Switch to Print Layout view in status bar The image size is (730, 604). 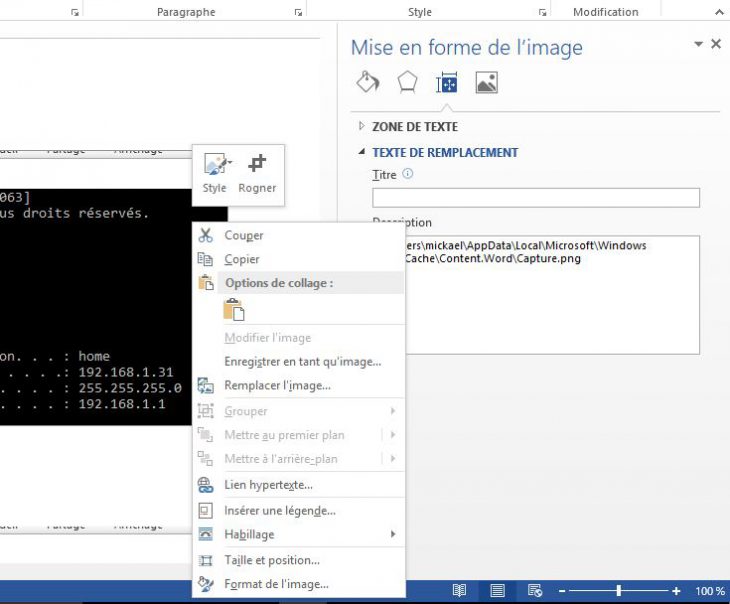(497, 590)
